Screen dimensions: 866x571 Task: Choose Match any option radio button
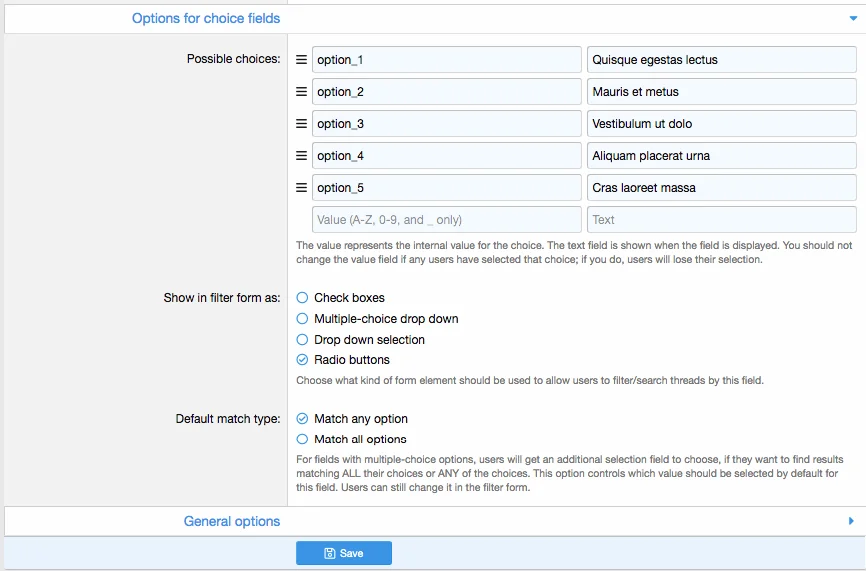[x=303, y=419]
